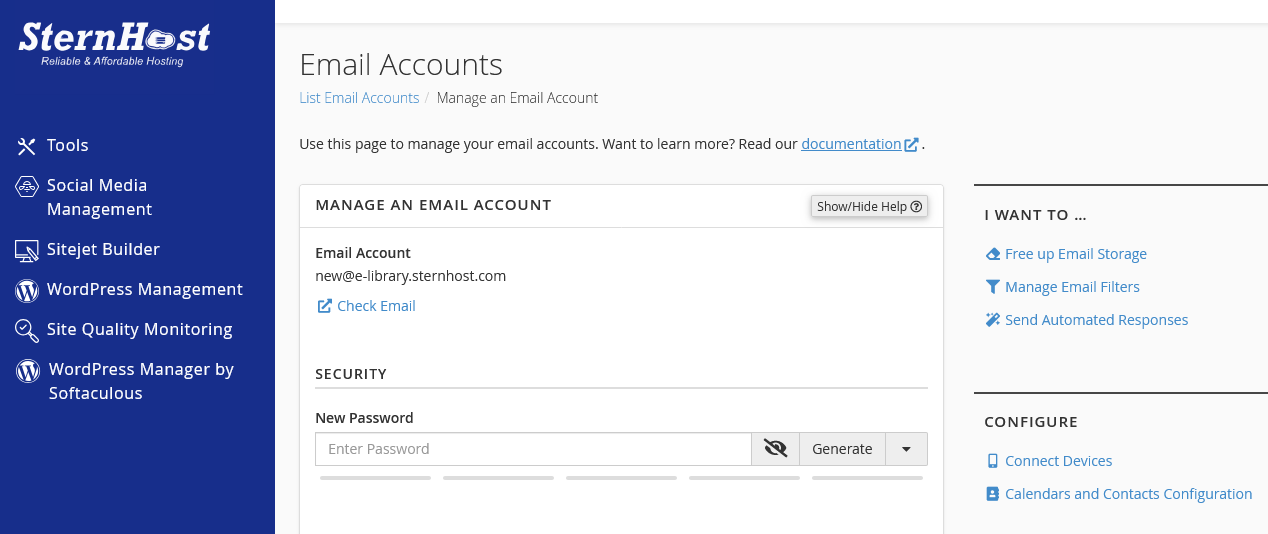
Task: Click the Social Media Management icon
Action: coord(27,186)
